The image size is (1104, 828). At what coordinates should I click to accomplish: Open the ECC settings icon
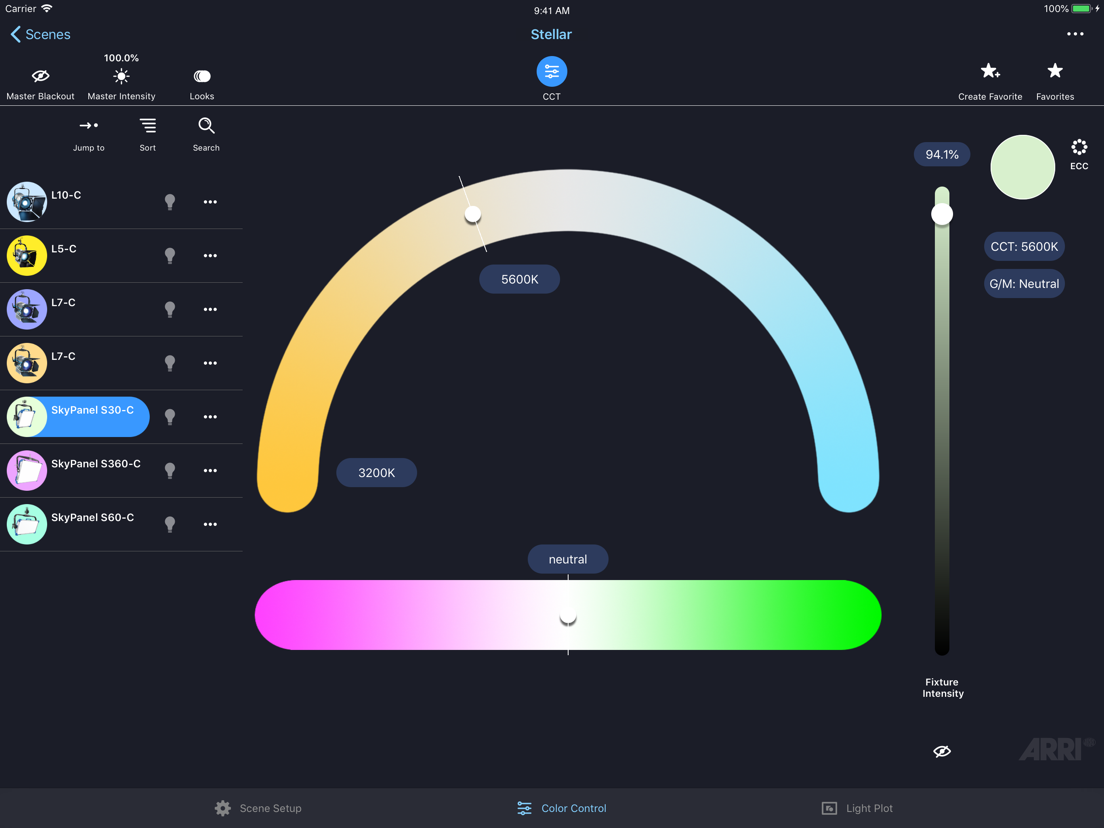coord(1079,147)
